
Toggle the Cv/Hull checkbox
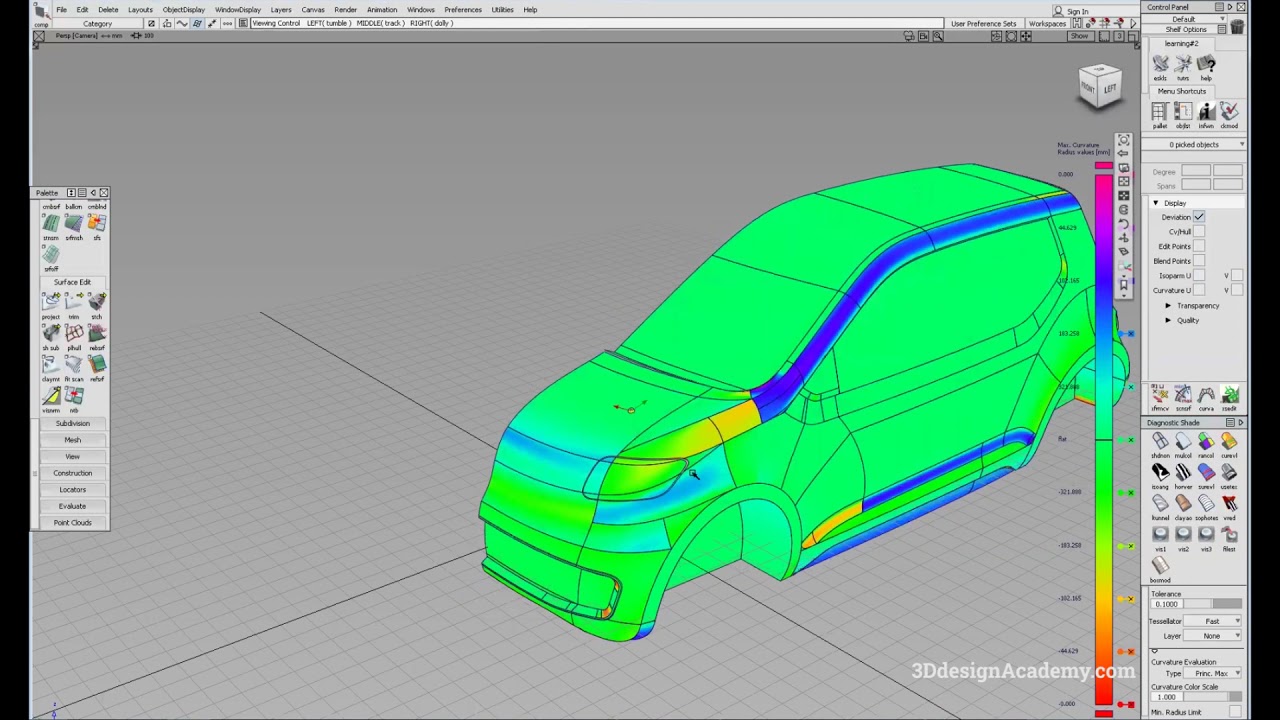tap(1198, 232)
